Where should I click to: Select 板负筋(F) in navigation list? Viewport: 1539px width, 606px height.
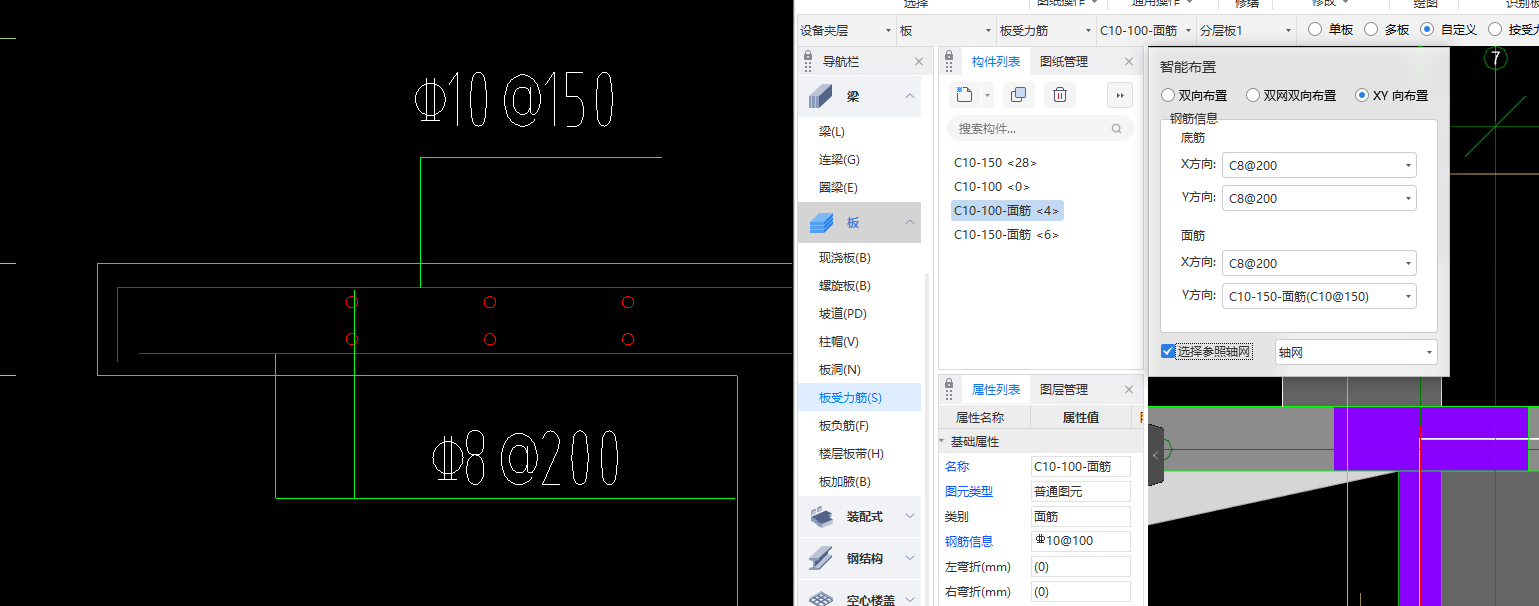coord(844,426)
